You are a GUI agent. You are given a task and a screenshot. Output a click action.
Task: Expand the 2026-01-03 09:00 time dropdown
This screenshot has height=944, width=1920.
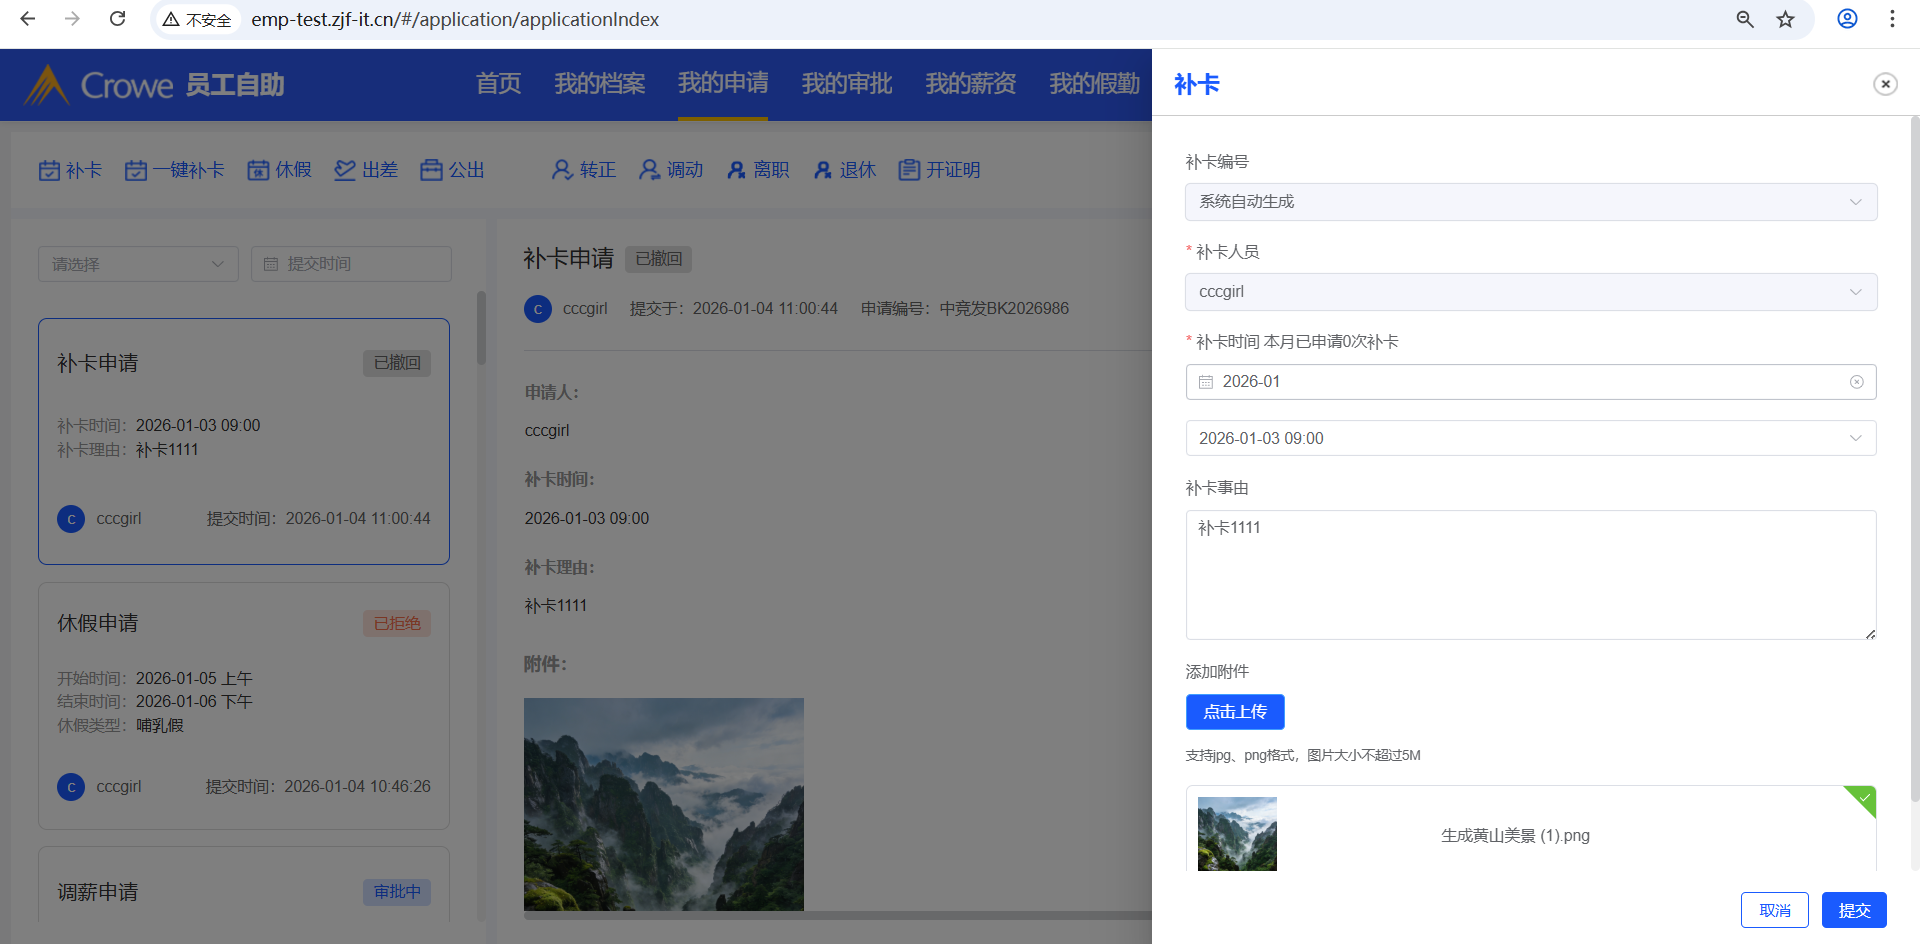[1530, 438]
